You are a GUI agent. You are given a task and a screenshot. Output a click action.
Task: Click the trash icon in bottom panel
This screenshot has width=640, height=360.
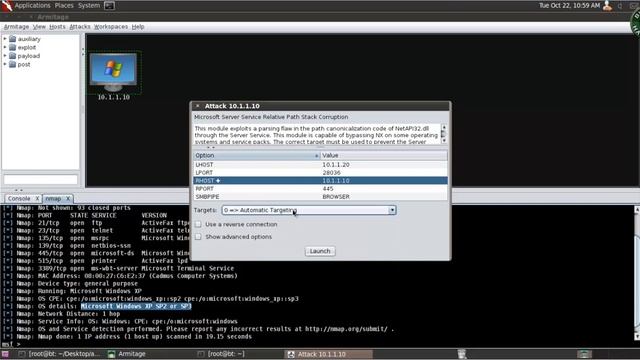(x=462, y=354)
